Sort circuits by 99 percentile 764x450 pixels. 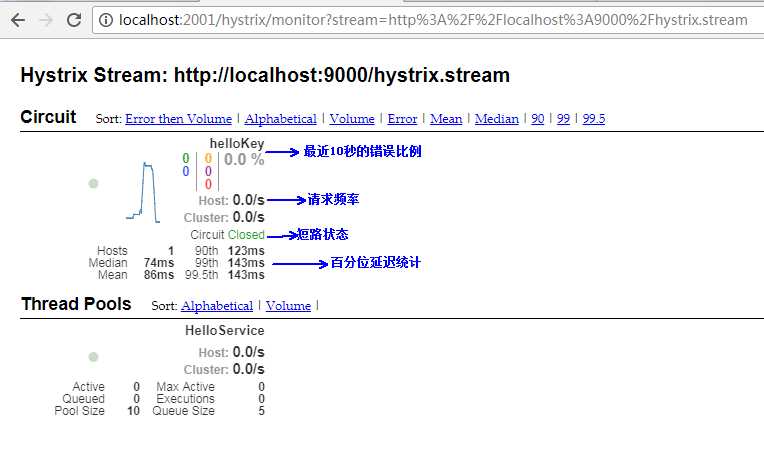563,119
